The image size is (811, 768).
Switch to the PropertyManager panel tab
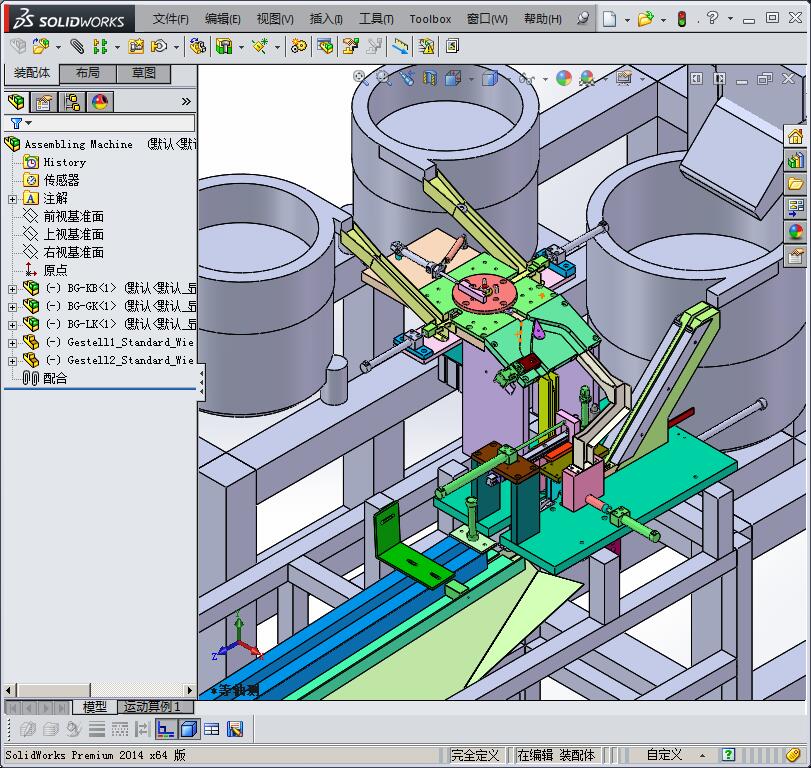[43, 101]
